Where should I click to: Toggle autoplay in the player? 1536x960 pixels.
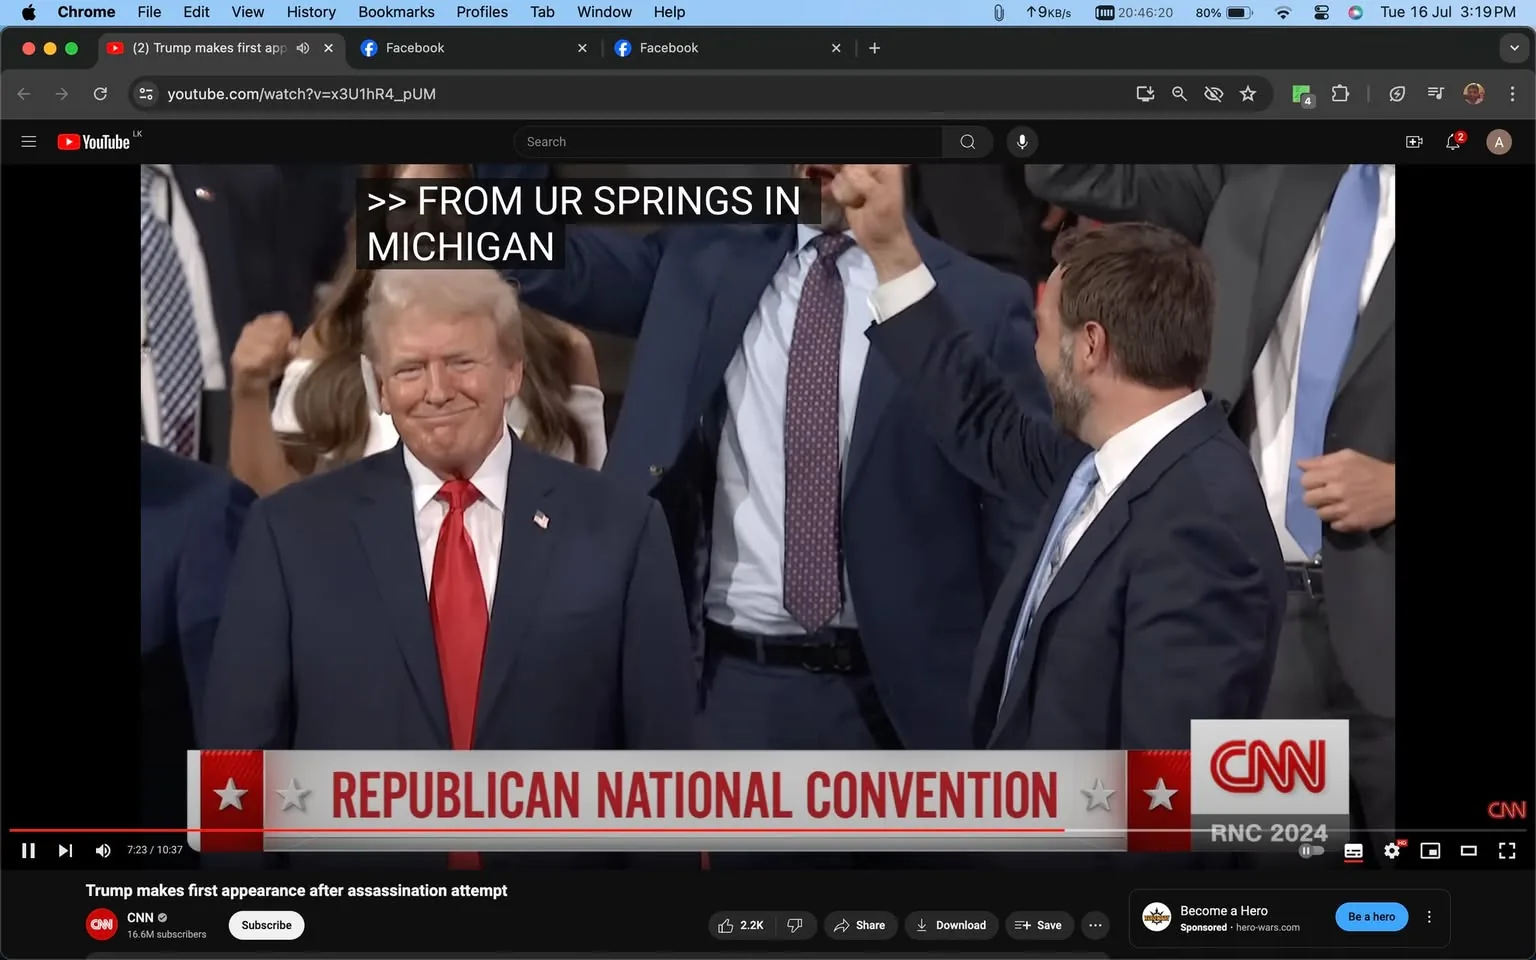coord(1310,850)
